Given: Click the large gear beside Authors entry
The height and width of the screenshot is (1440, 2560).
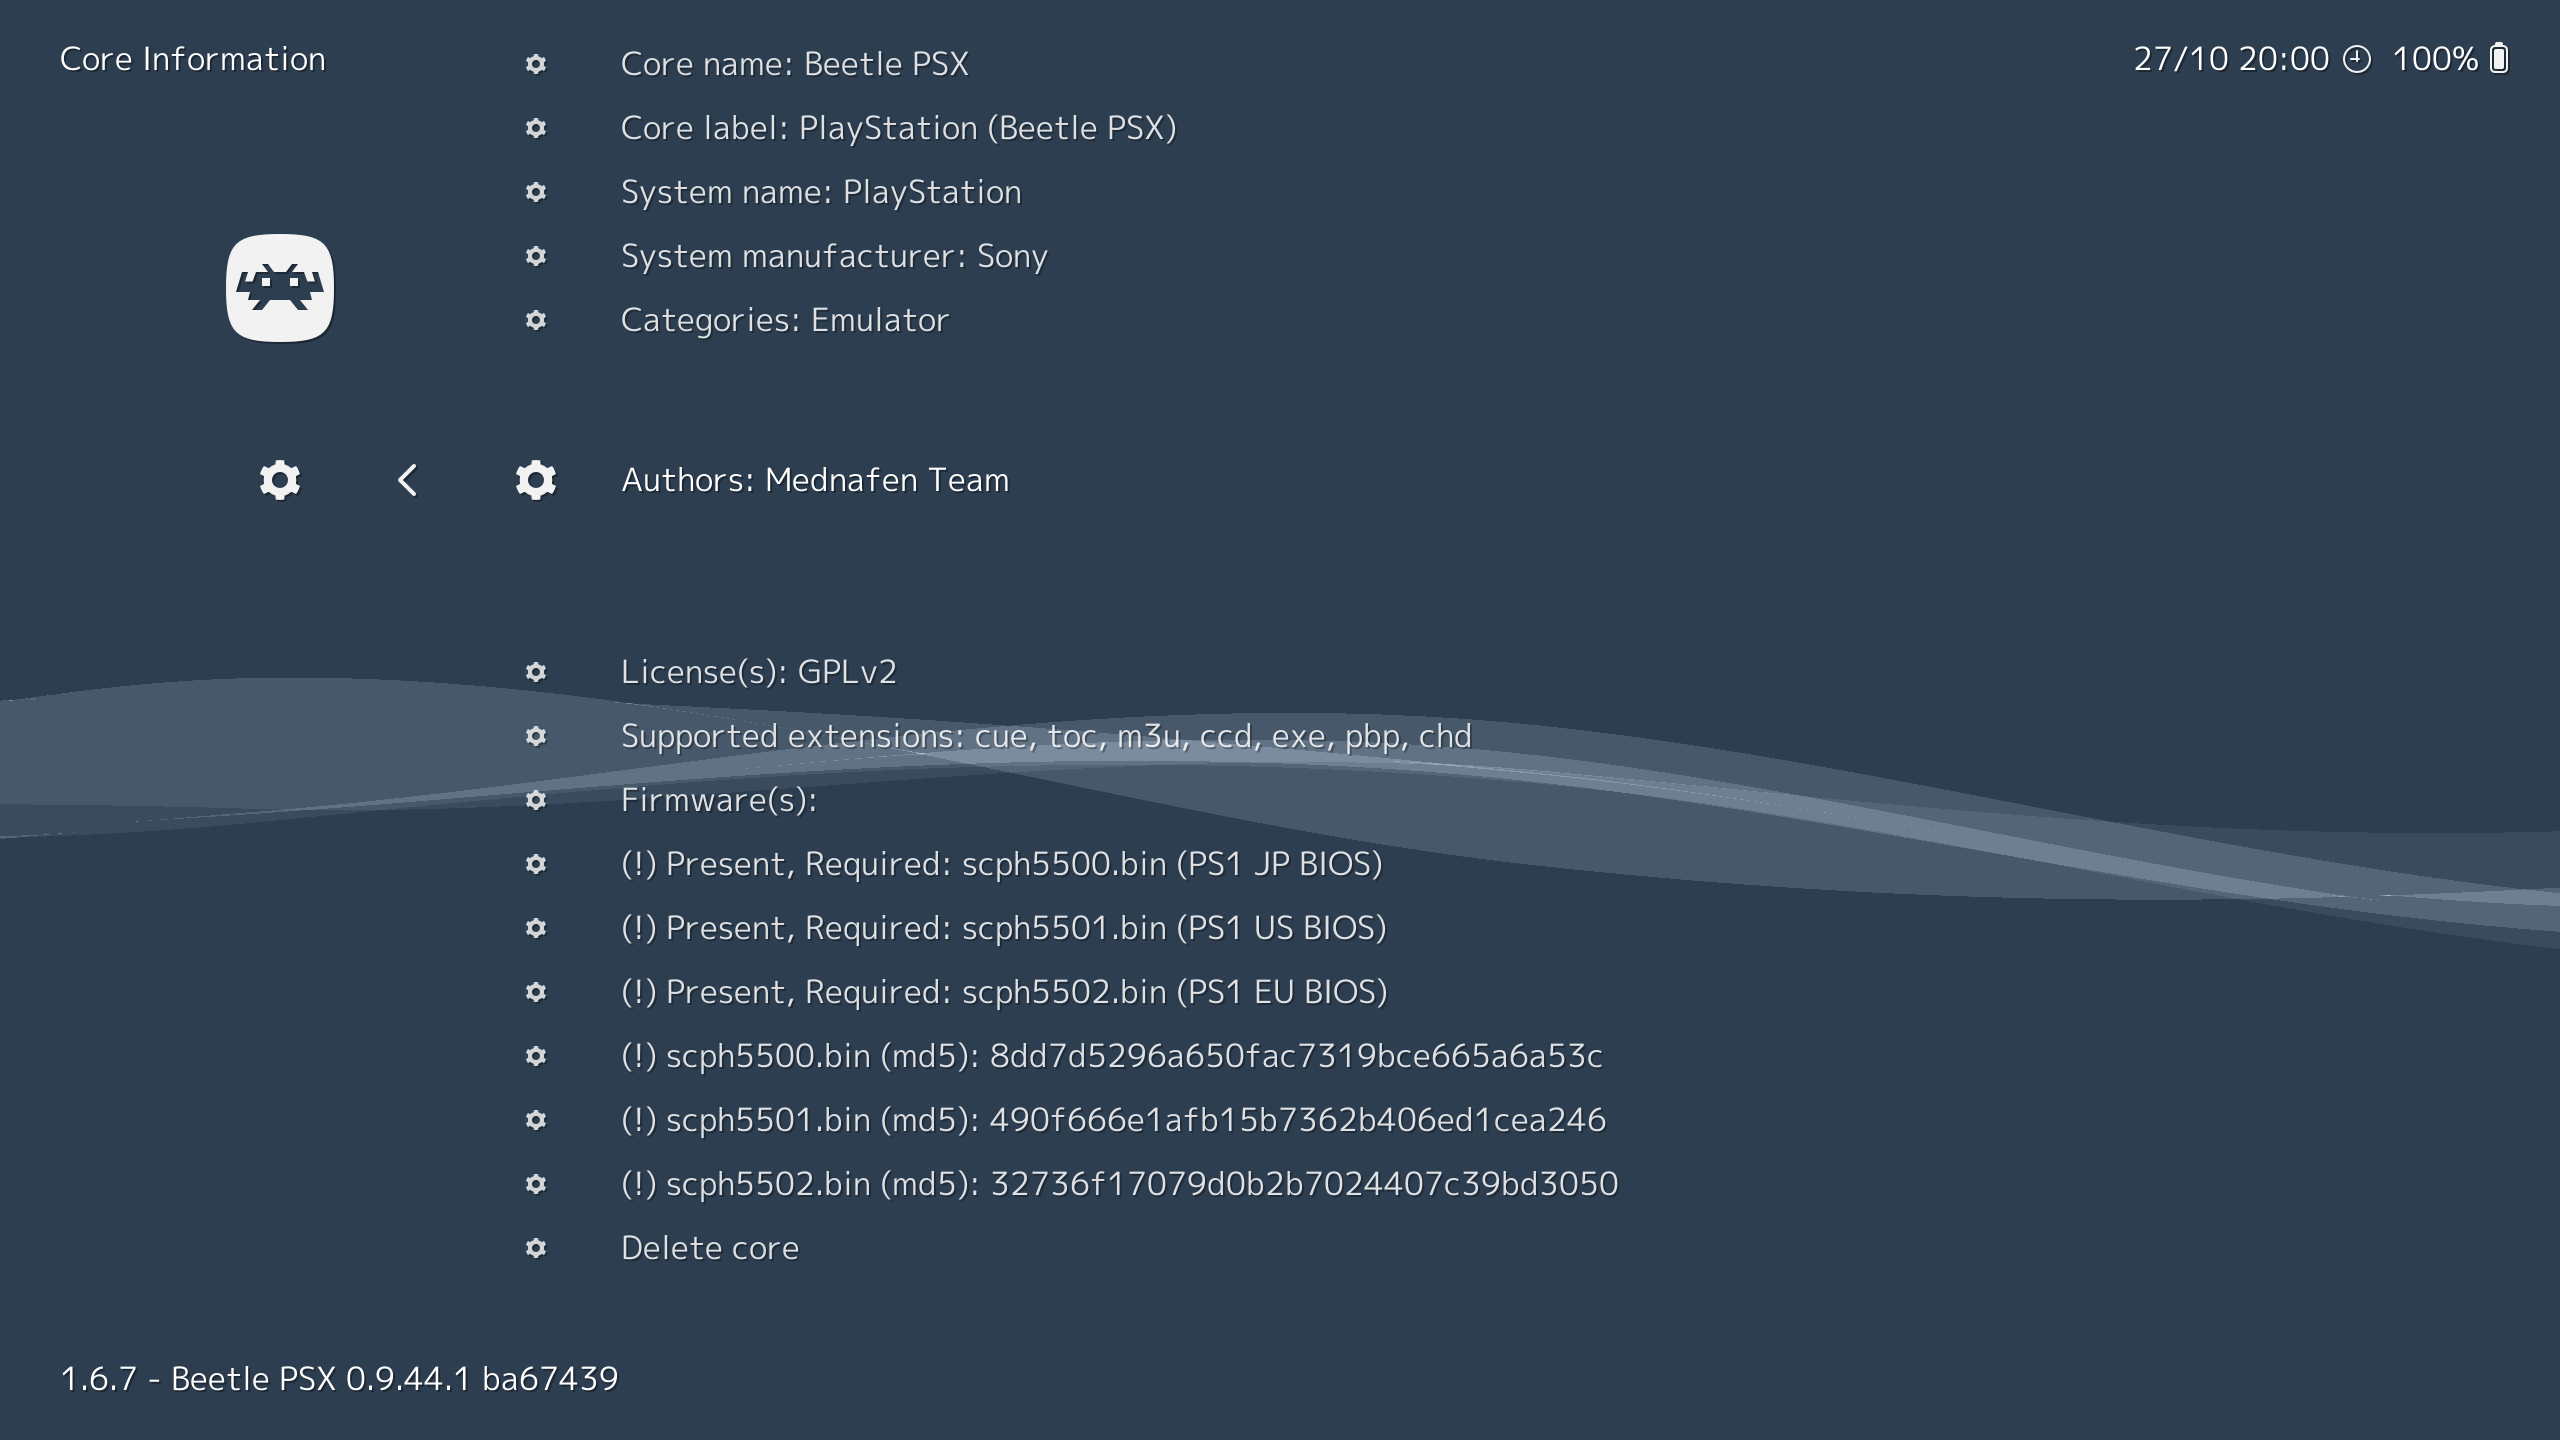Looking at the screenshot, I should (x=536, y=480).
